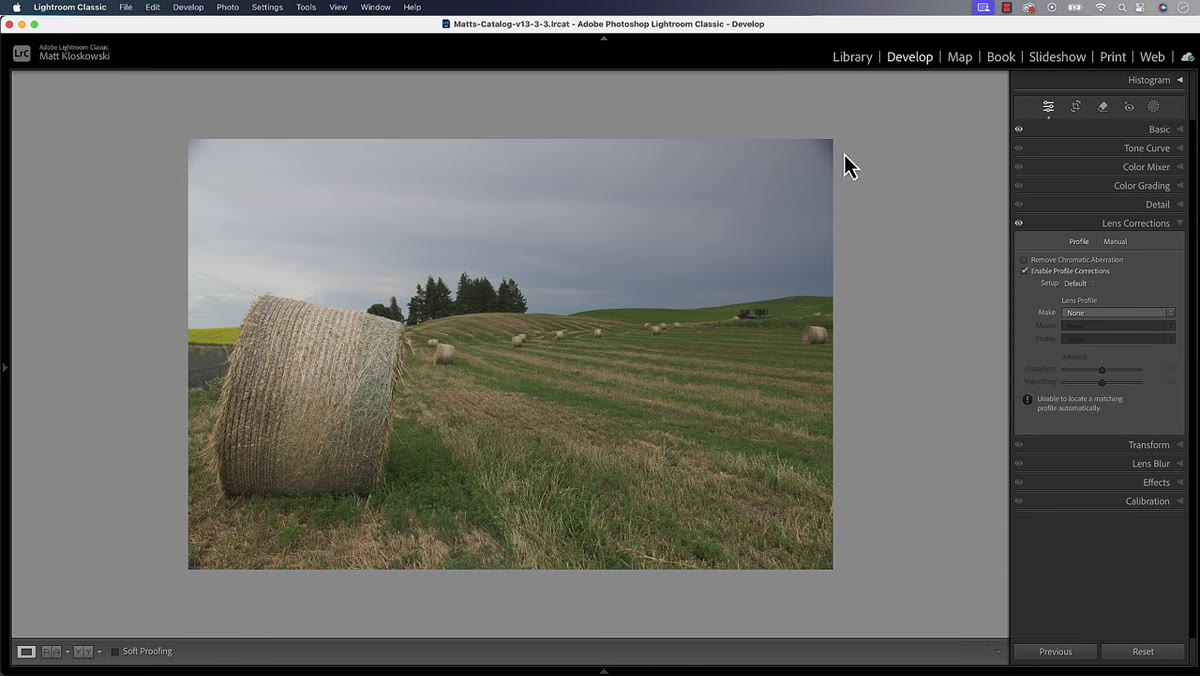Screen dimensions: 1200x676
Task: Open the Manual tab in Lens Corrections
Action: [x=1115, y=241]
